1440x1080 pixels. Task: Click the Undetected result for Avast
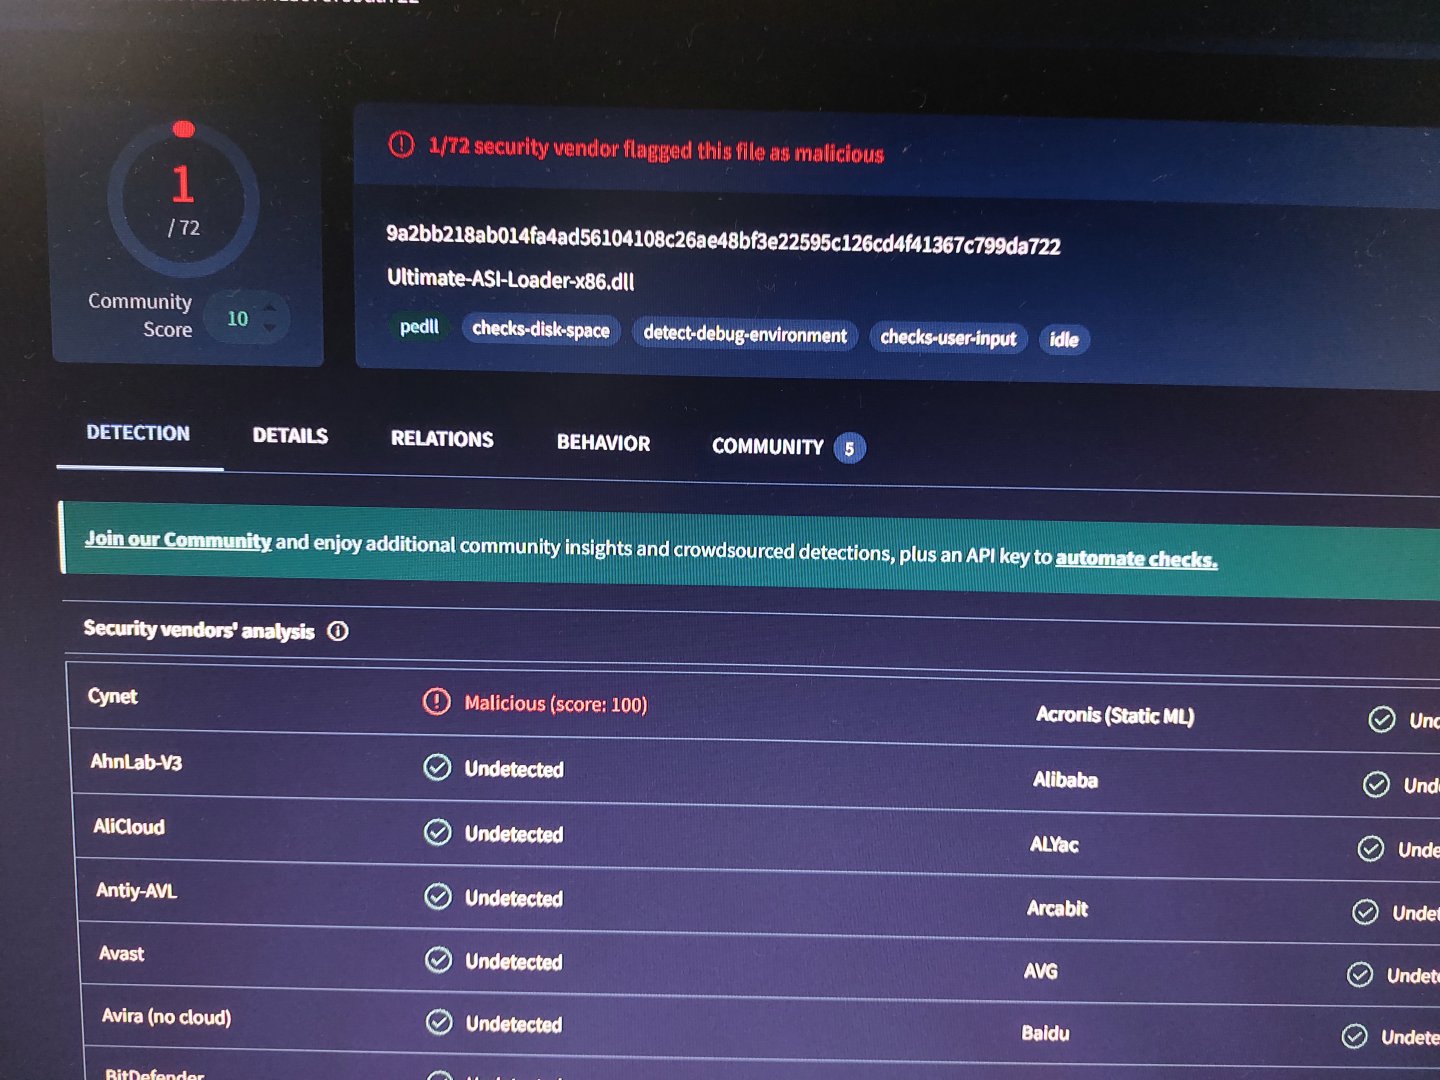pos(514,962)
